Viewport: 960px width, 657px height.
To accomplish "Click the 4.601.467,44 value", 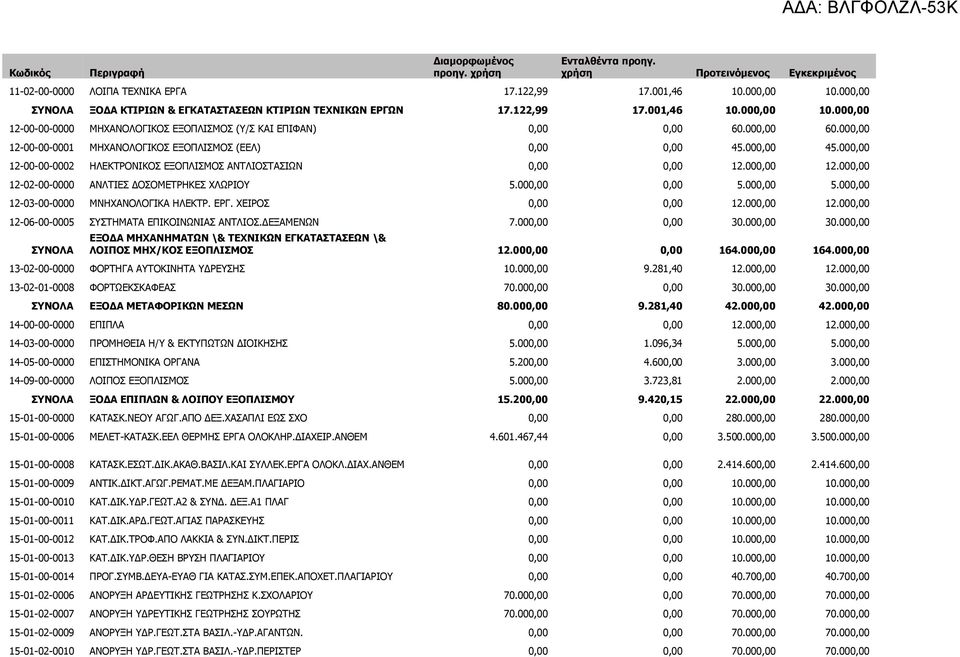I will point(519,437).
